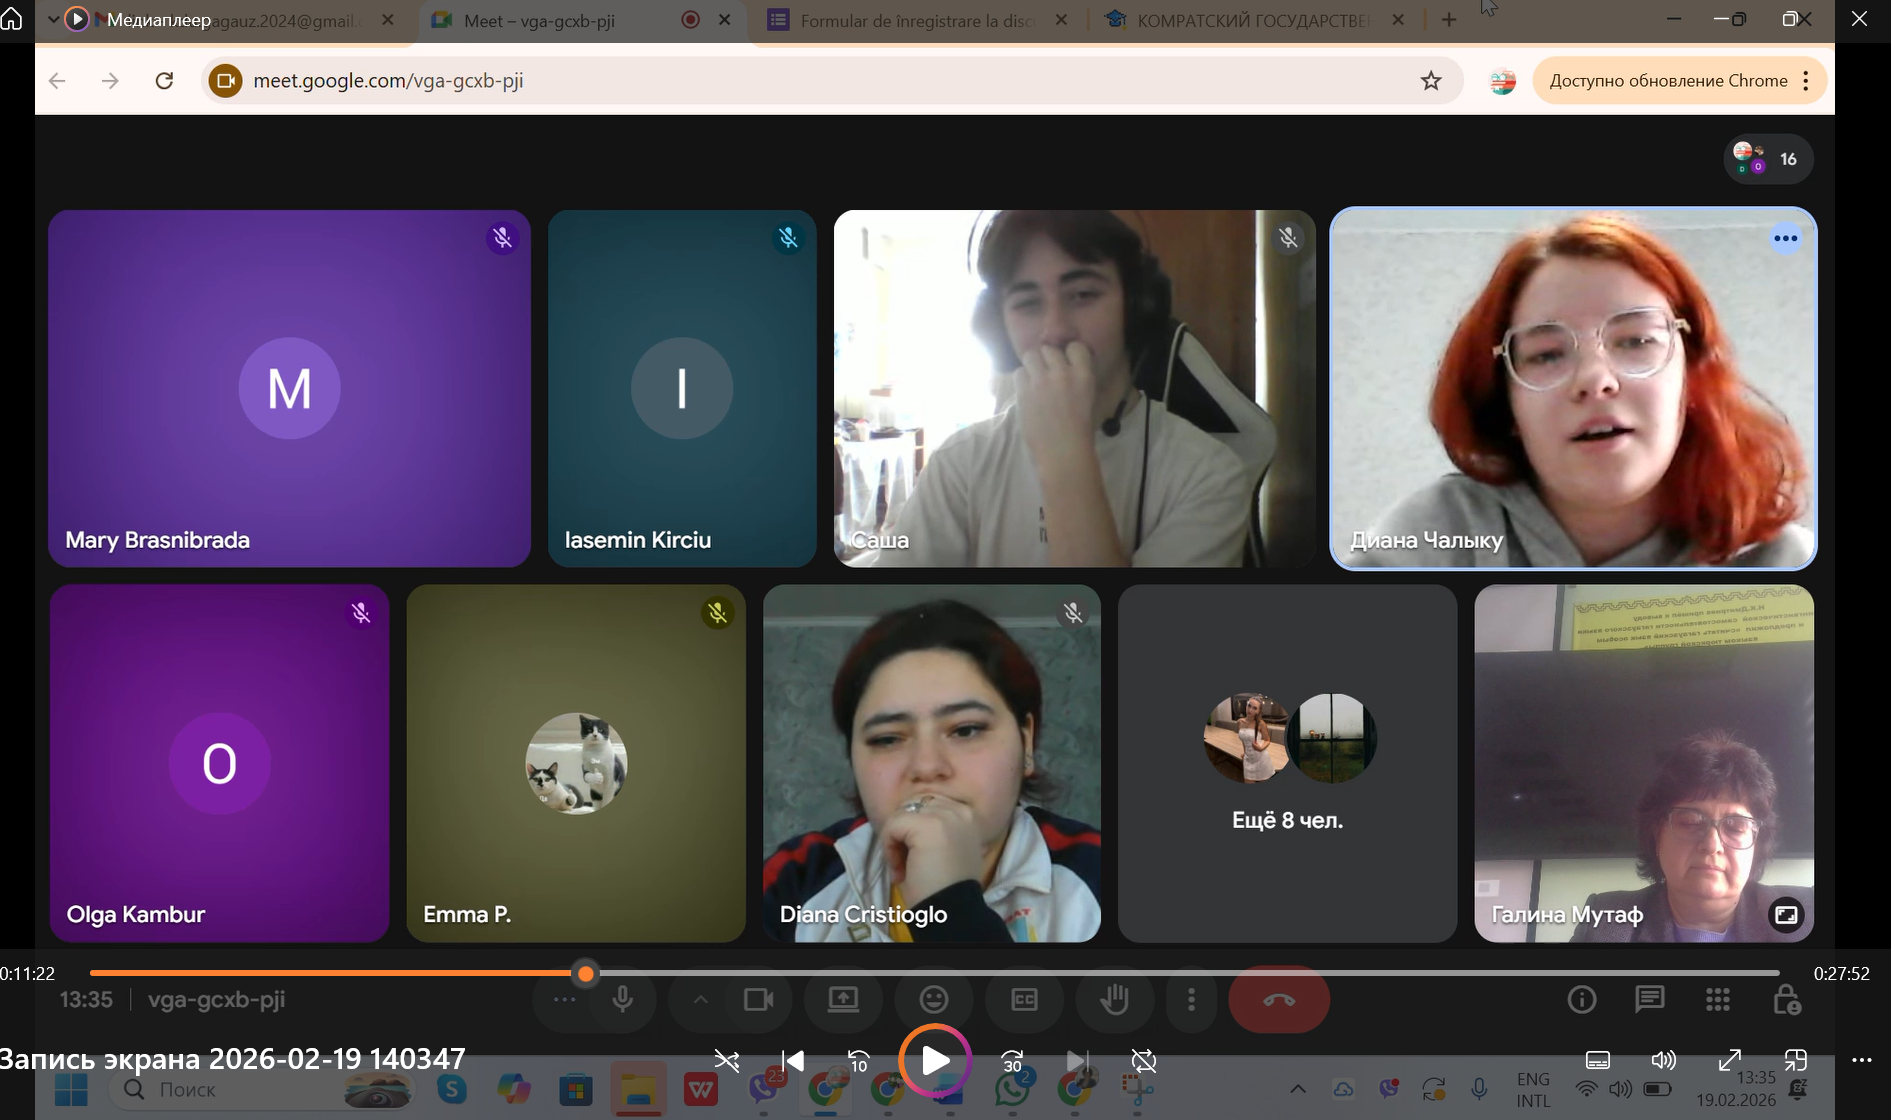Switch to Formular de înregistrare tab
This screenshot has height=1120, width=1891.
[915, 20]
